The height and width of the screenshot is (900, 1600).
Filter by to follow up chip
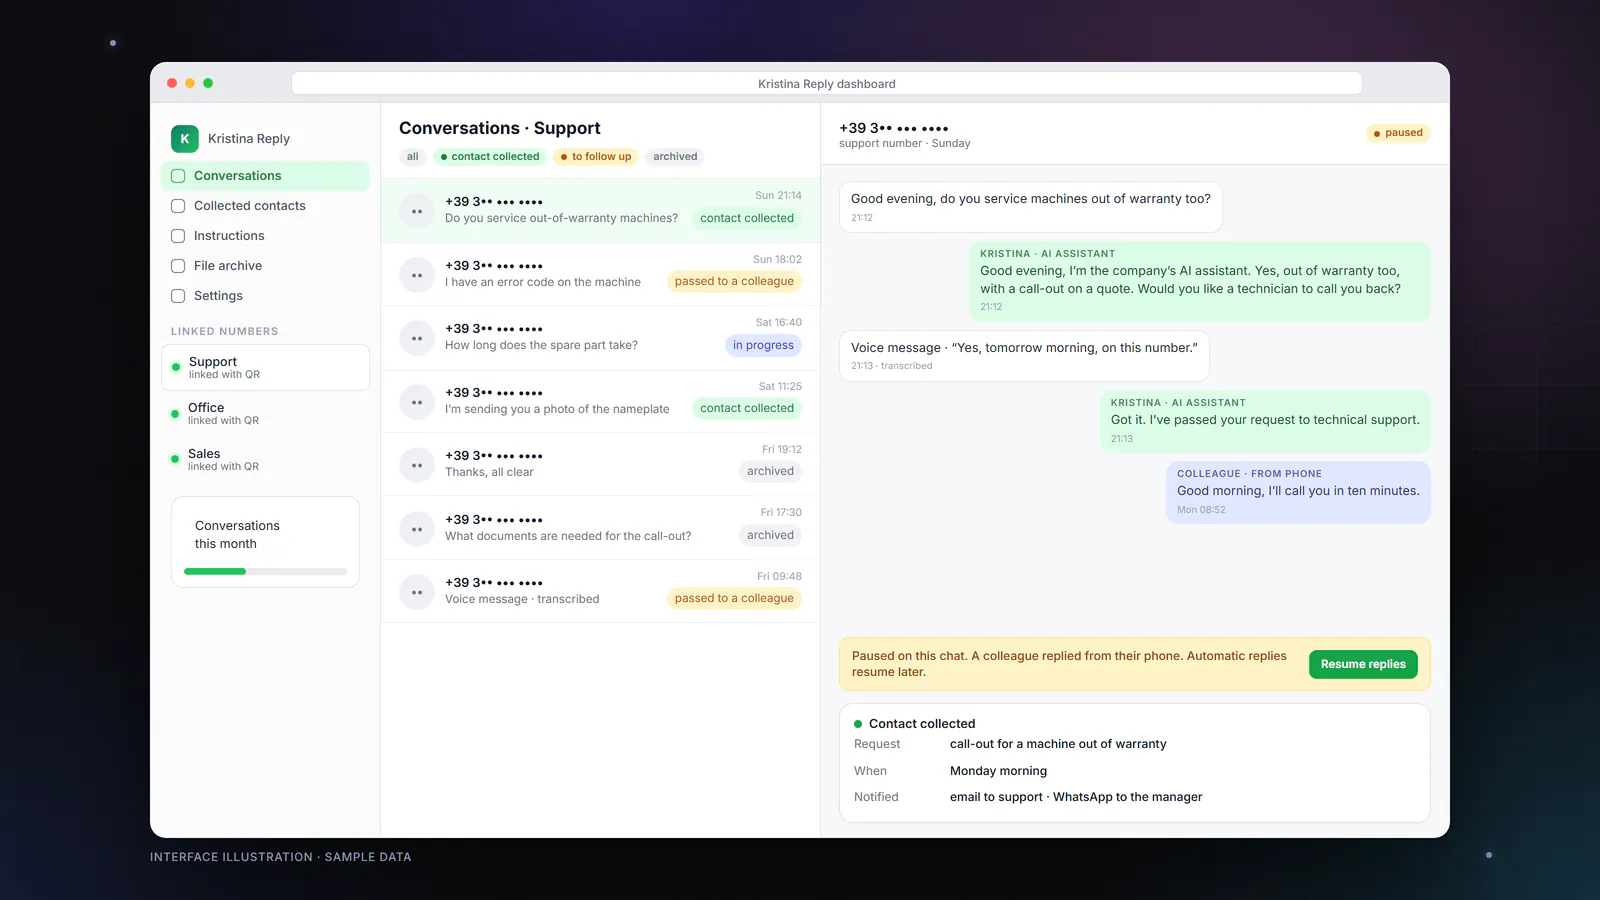click(x=596, y=157)
